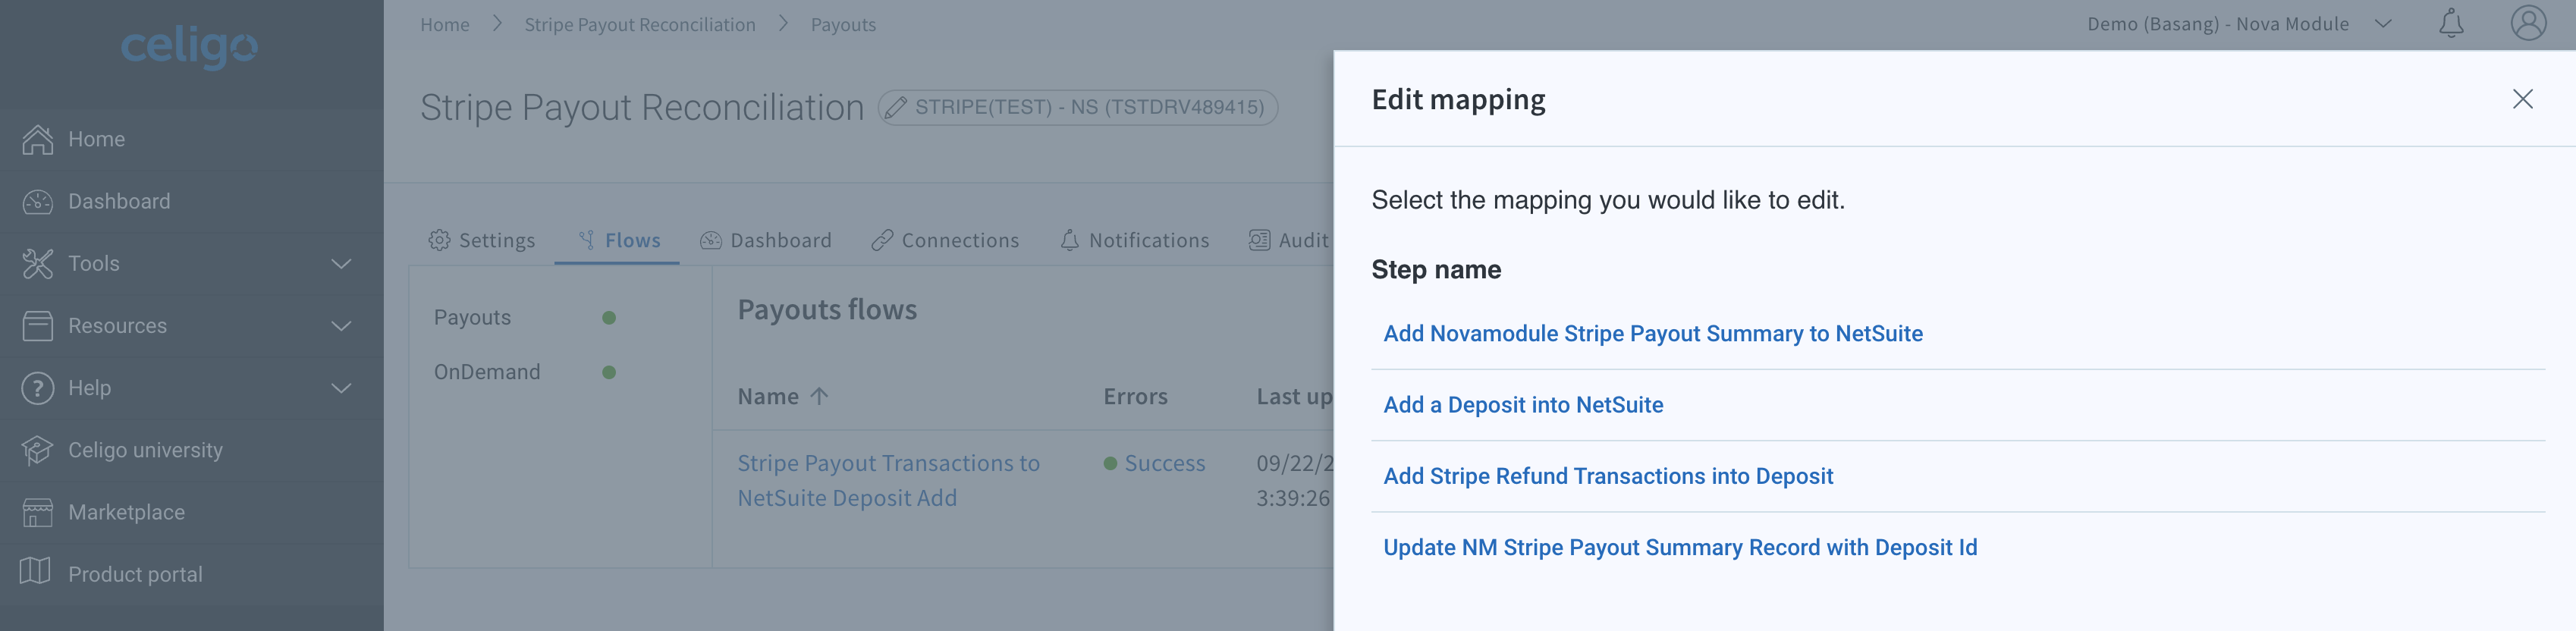Click the Tools wrench icon in sidebar
This screenshot has width=2576, height=631.
coord(38,263)
